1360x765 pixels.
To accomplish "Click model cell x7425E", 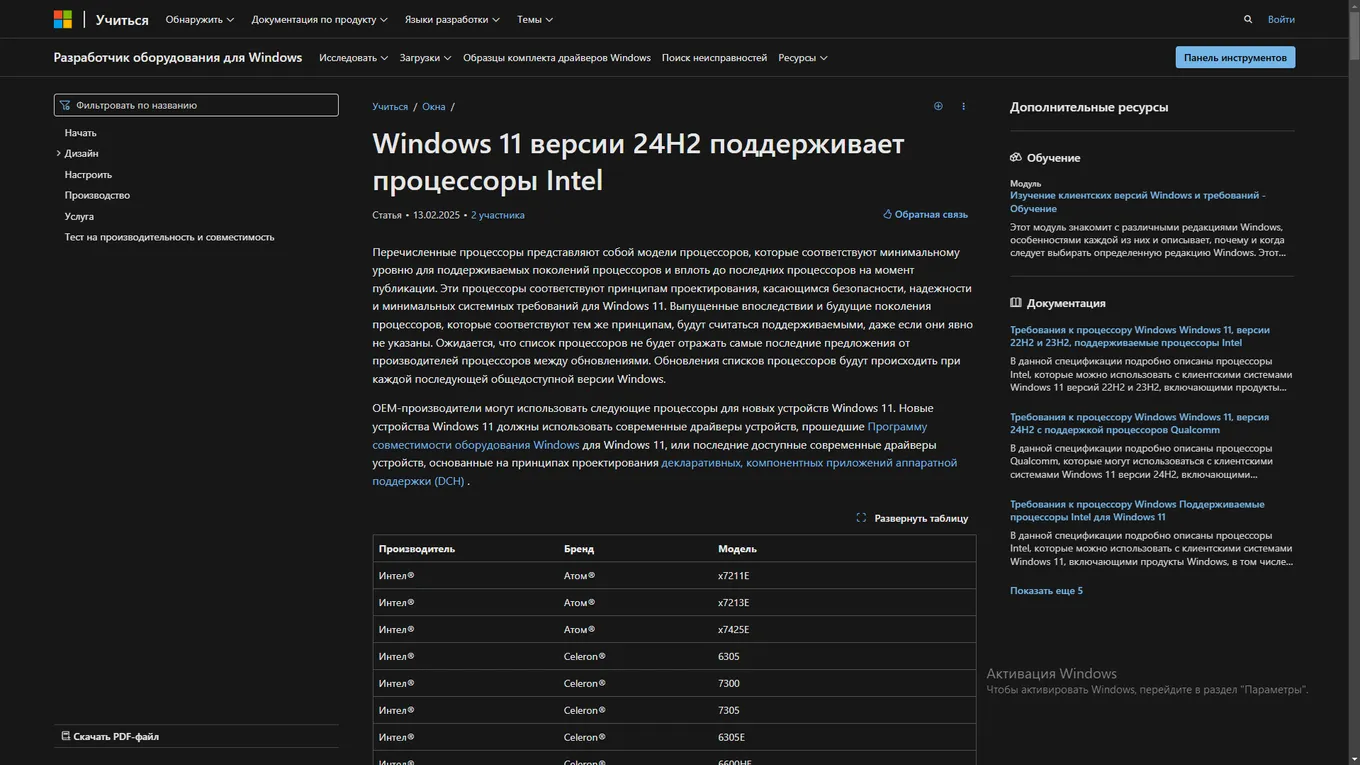I will click(734, 630).
